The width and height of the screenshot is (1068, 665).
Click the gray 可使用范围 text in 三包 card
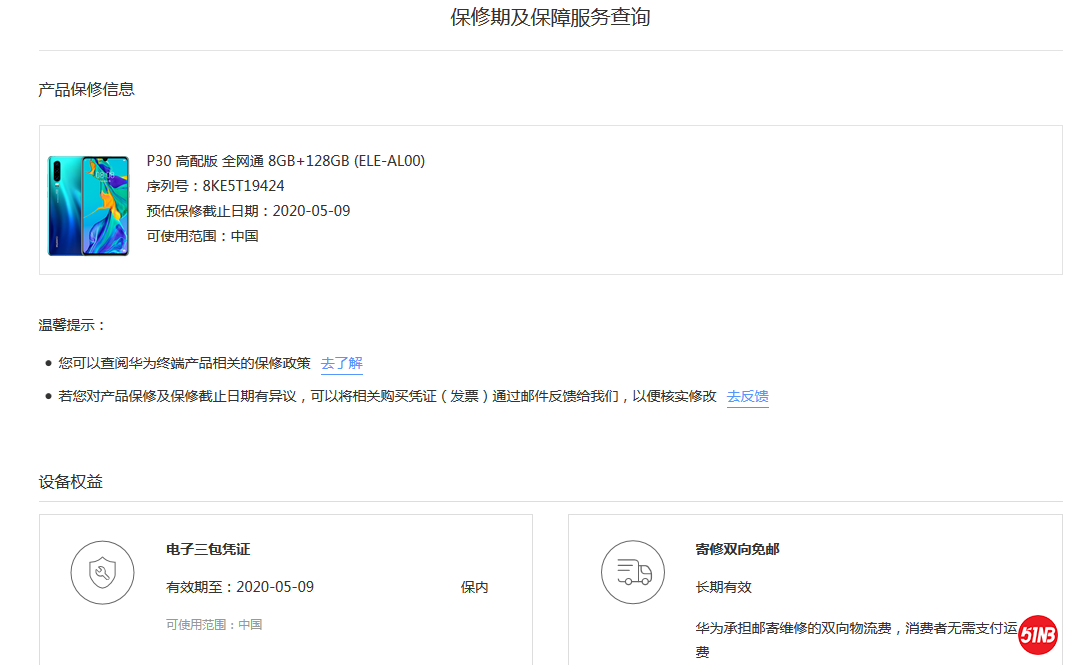pos(214,624)
